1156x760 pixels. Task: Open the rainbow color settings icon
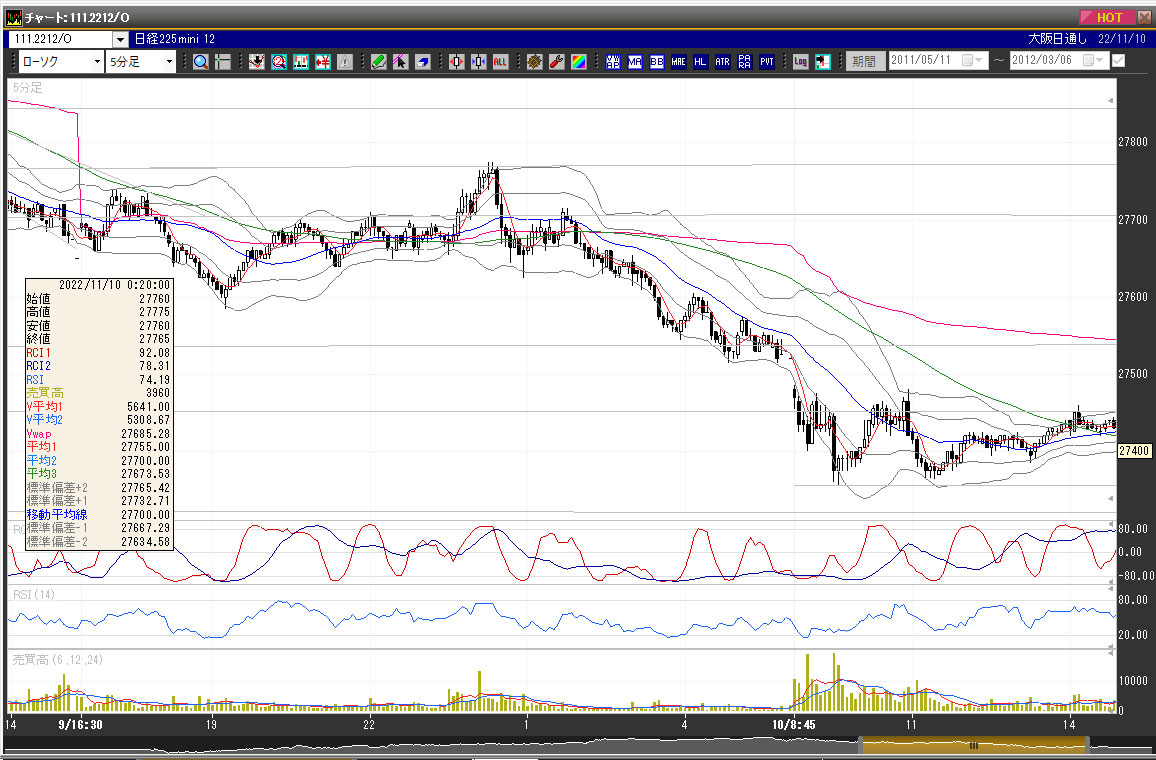[579, 62]
